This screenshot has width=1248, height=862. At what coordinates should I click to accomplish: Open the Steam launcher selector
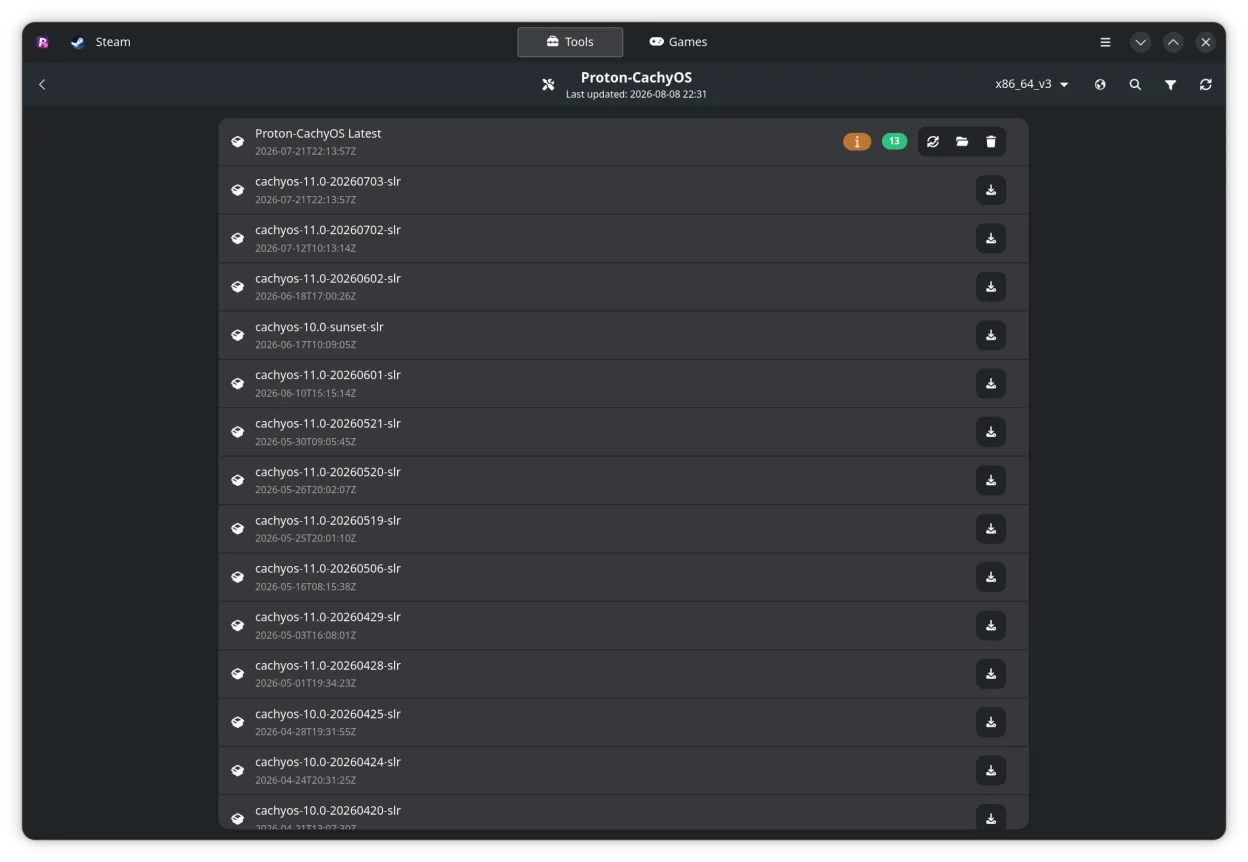pyautogui.click(x=101, y=42)
